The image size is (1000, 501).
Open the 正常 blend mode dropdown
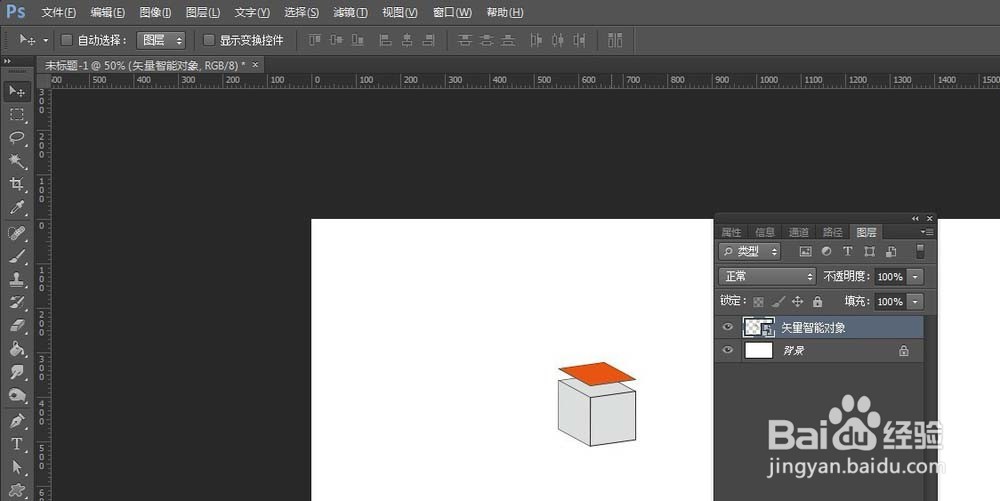pyautogui.click(x=767, y=276)
